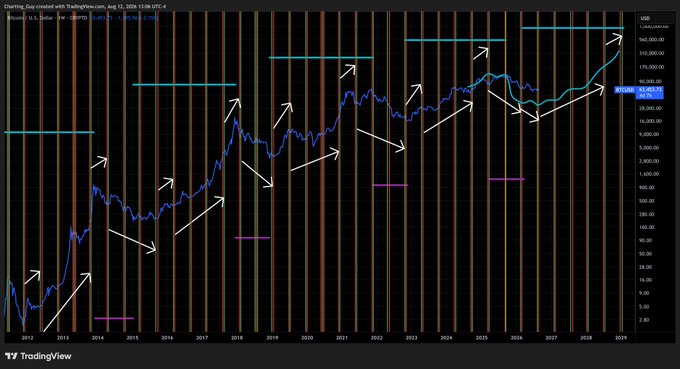Select the 28,000.00 price axis label
Screen dimensions: 680x369
651,108
